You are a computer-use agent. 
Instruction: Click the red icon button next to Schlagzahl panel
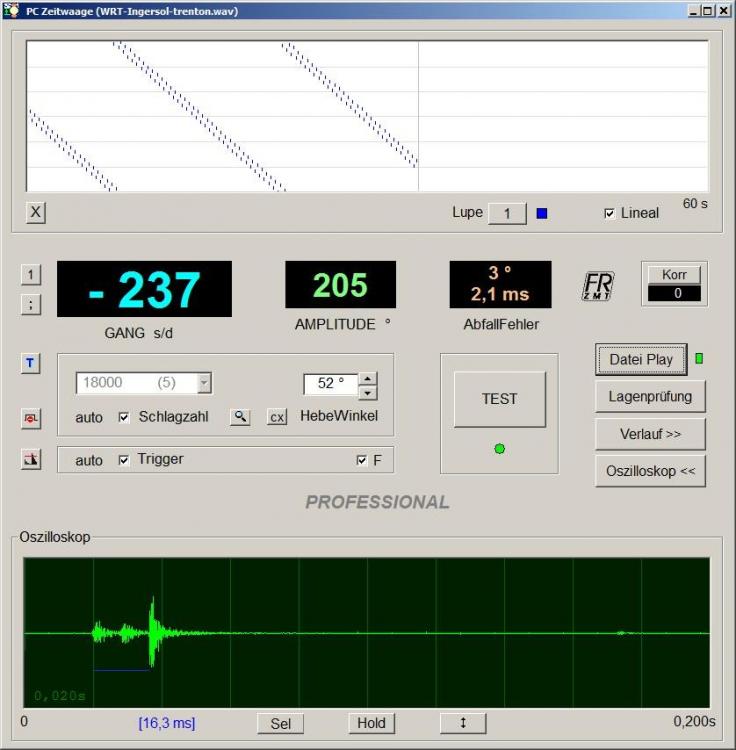point(31,419)
